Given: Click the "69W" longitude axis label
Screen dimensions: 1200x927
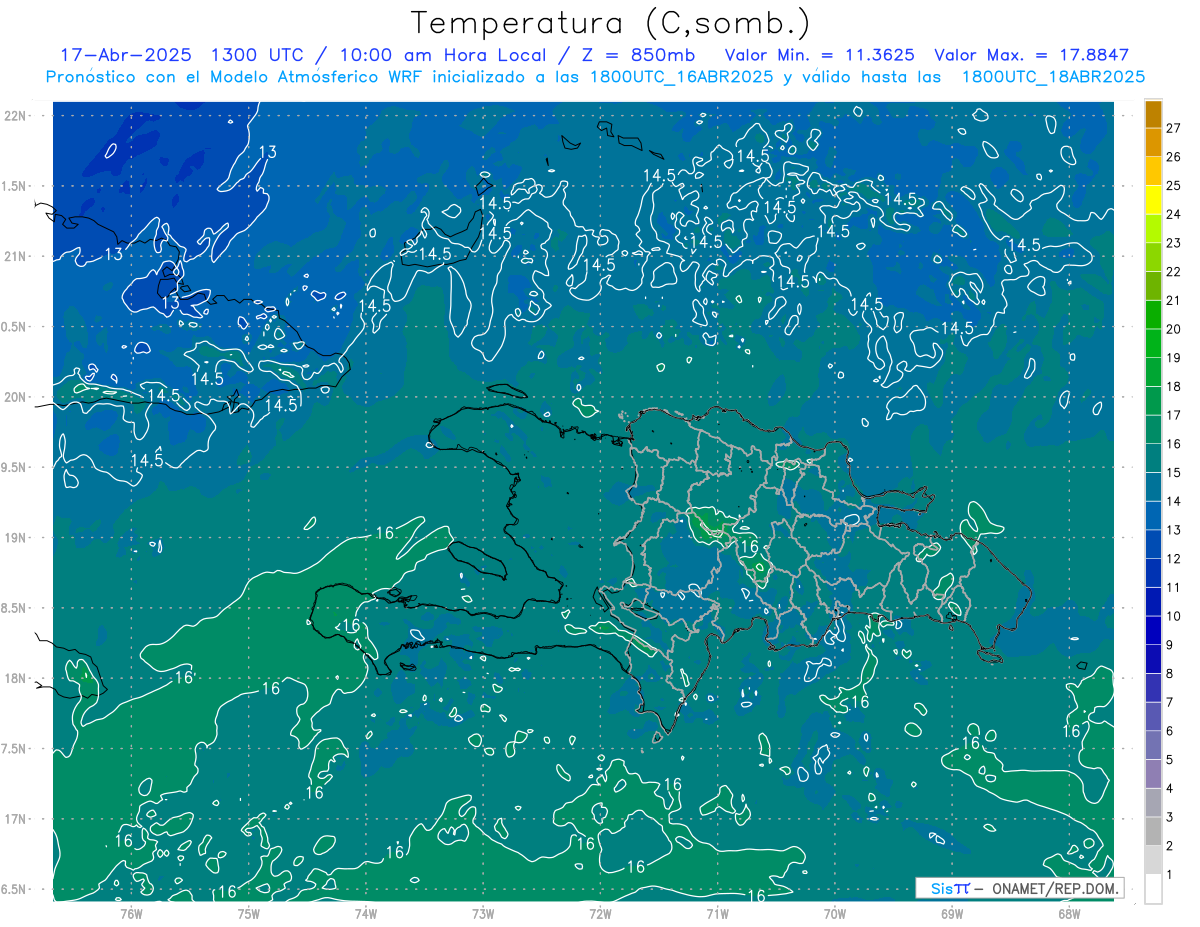Looking at the screenshot, I should [x=952, y=913].
